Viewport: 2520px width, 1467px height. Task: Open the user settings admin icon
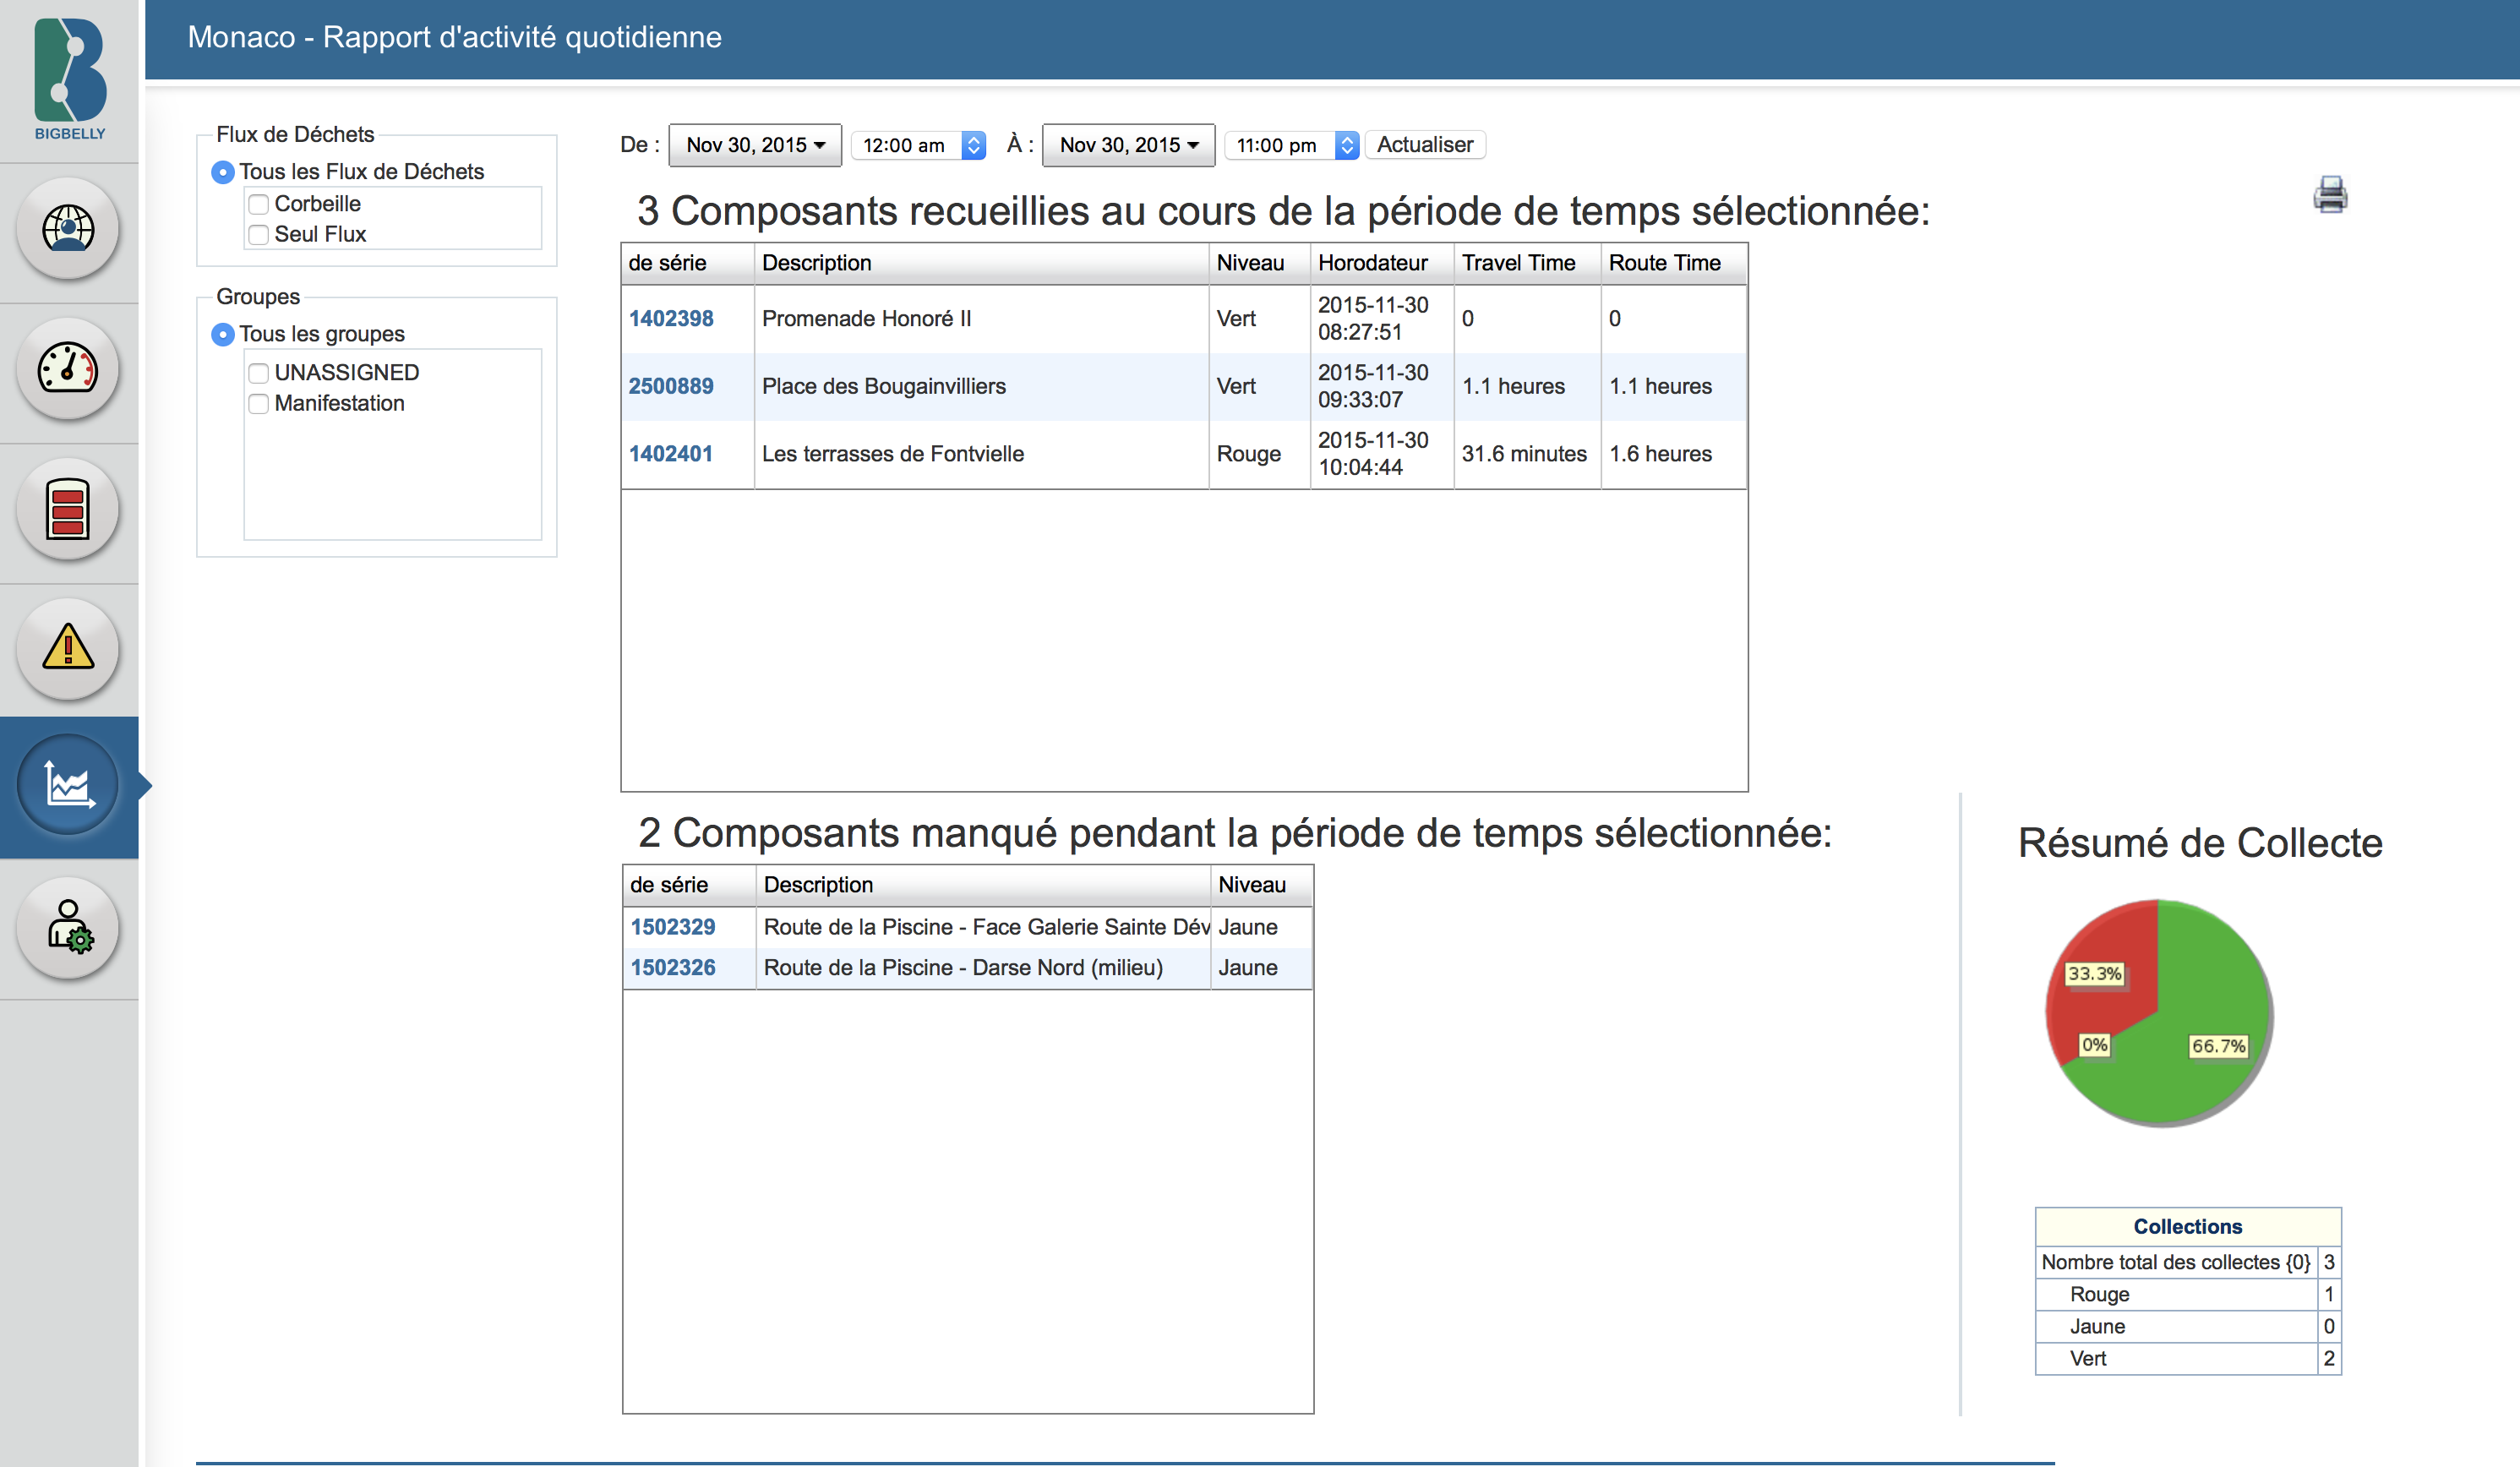68,927
